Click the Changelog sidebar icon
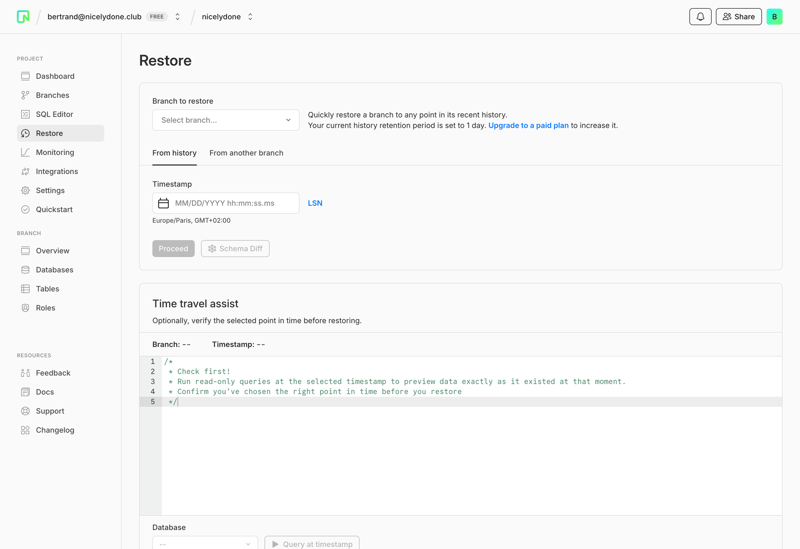Screen dimensions: 800x549 point(25,430)
